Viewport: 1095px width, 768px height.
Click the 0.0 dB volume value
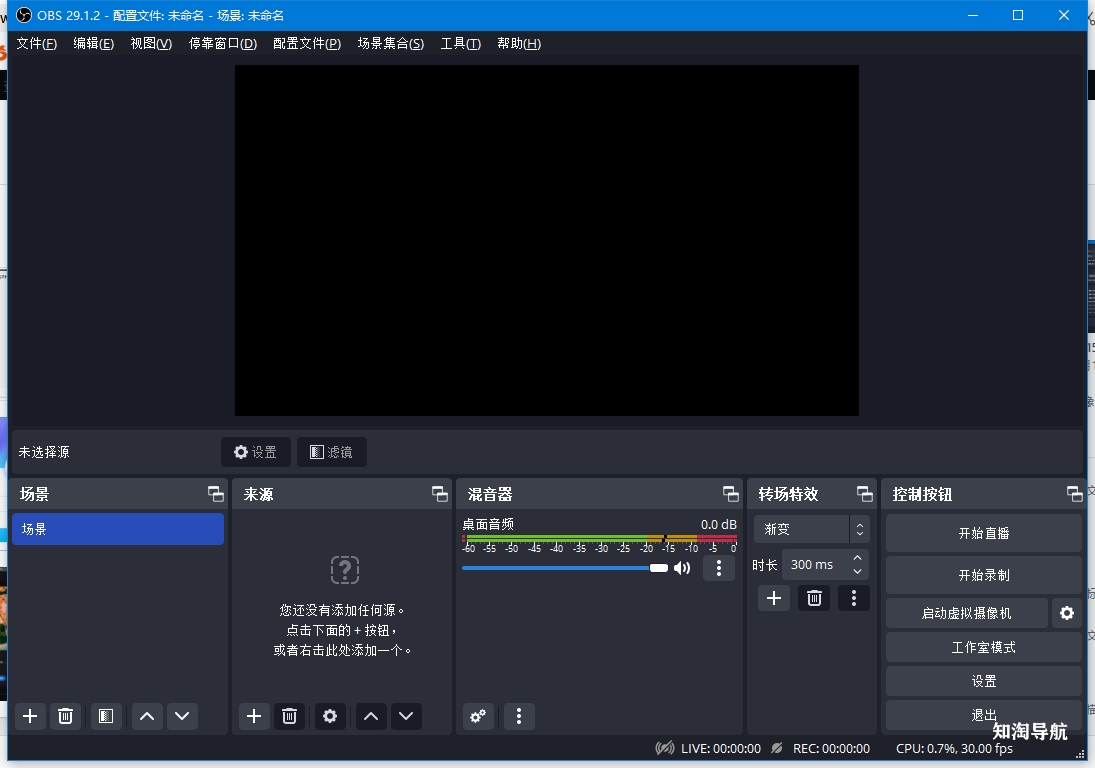tap(719, 524)
